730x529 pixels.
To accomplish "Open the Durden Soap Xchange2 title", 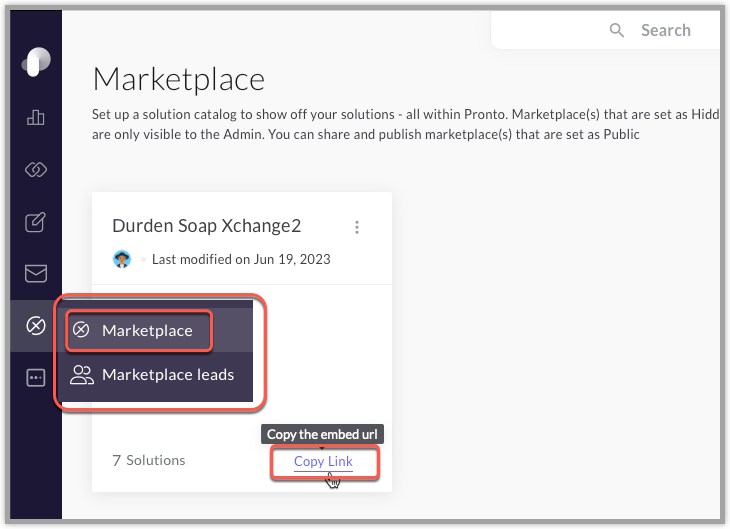I will coord(207,226).
